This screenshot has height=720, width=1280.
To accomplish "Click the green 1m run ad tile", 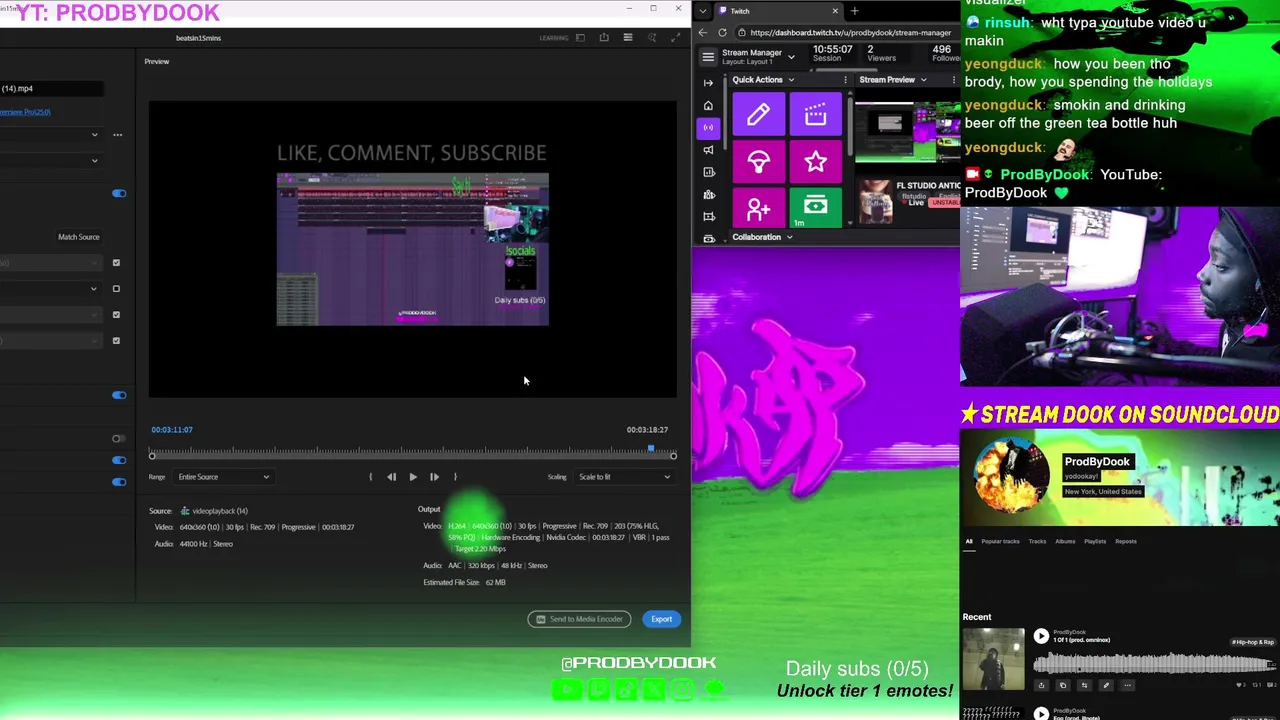I will click(x=816, y=208).
